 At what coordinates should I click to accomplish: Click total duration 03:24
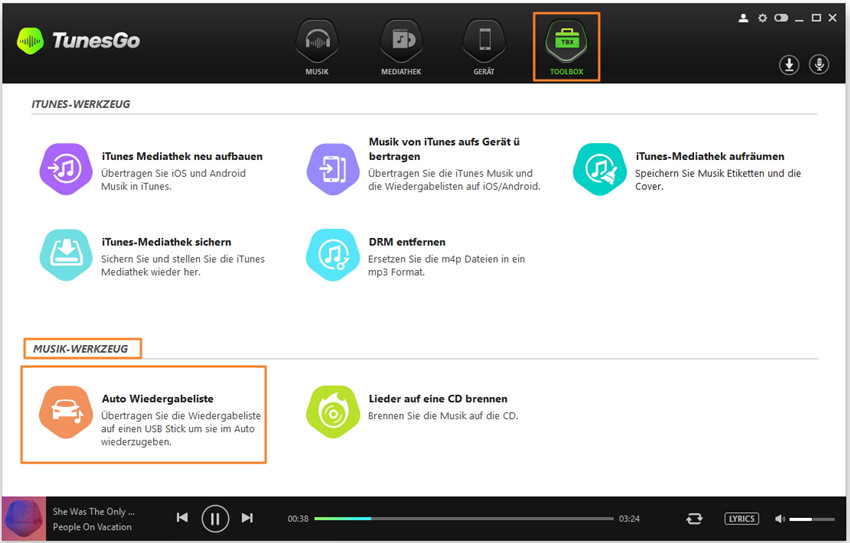coord(629,519)
